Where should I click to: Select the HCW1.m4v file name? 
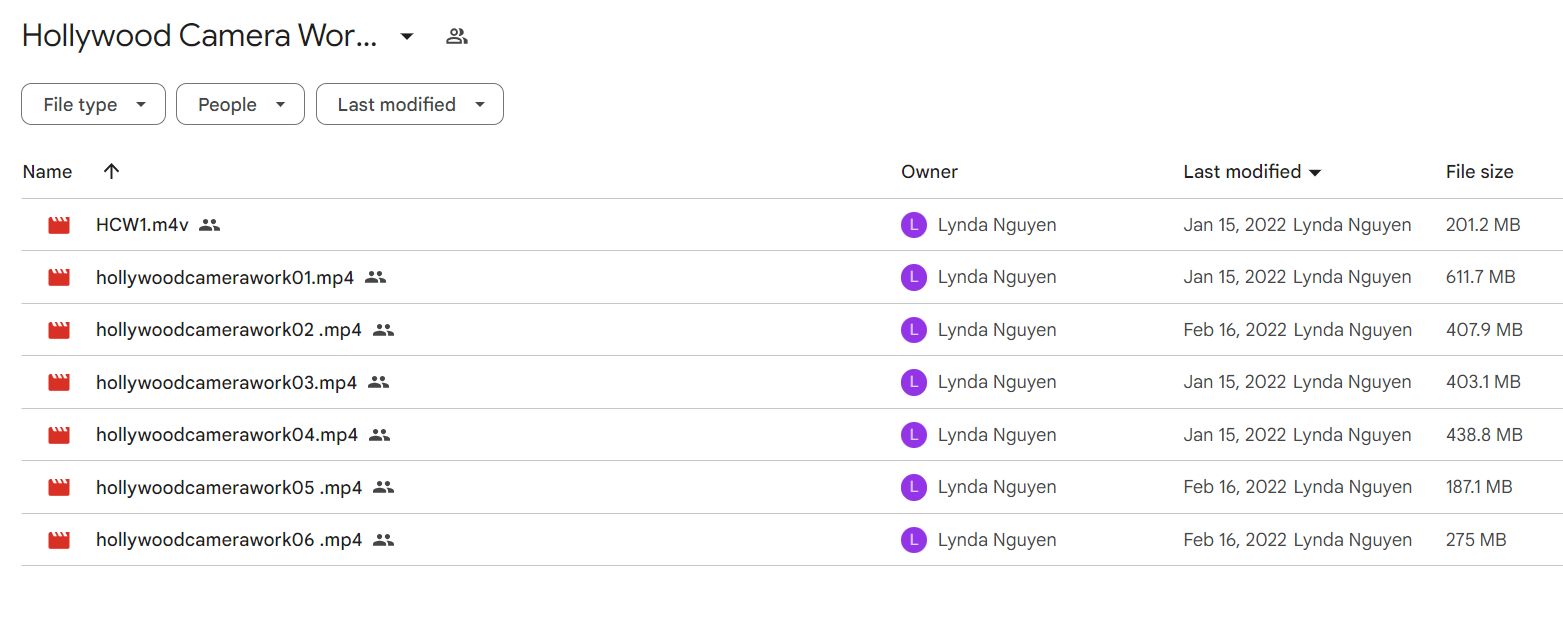tap(142, 225)
